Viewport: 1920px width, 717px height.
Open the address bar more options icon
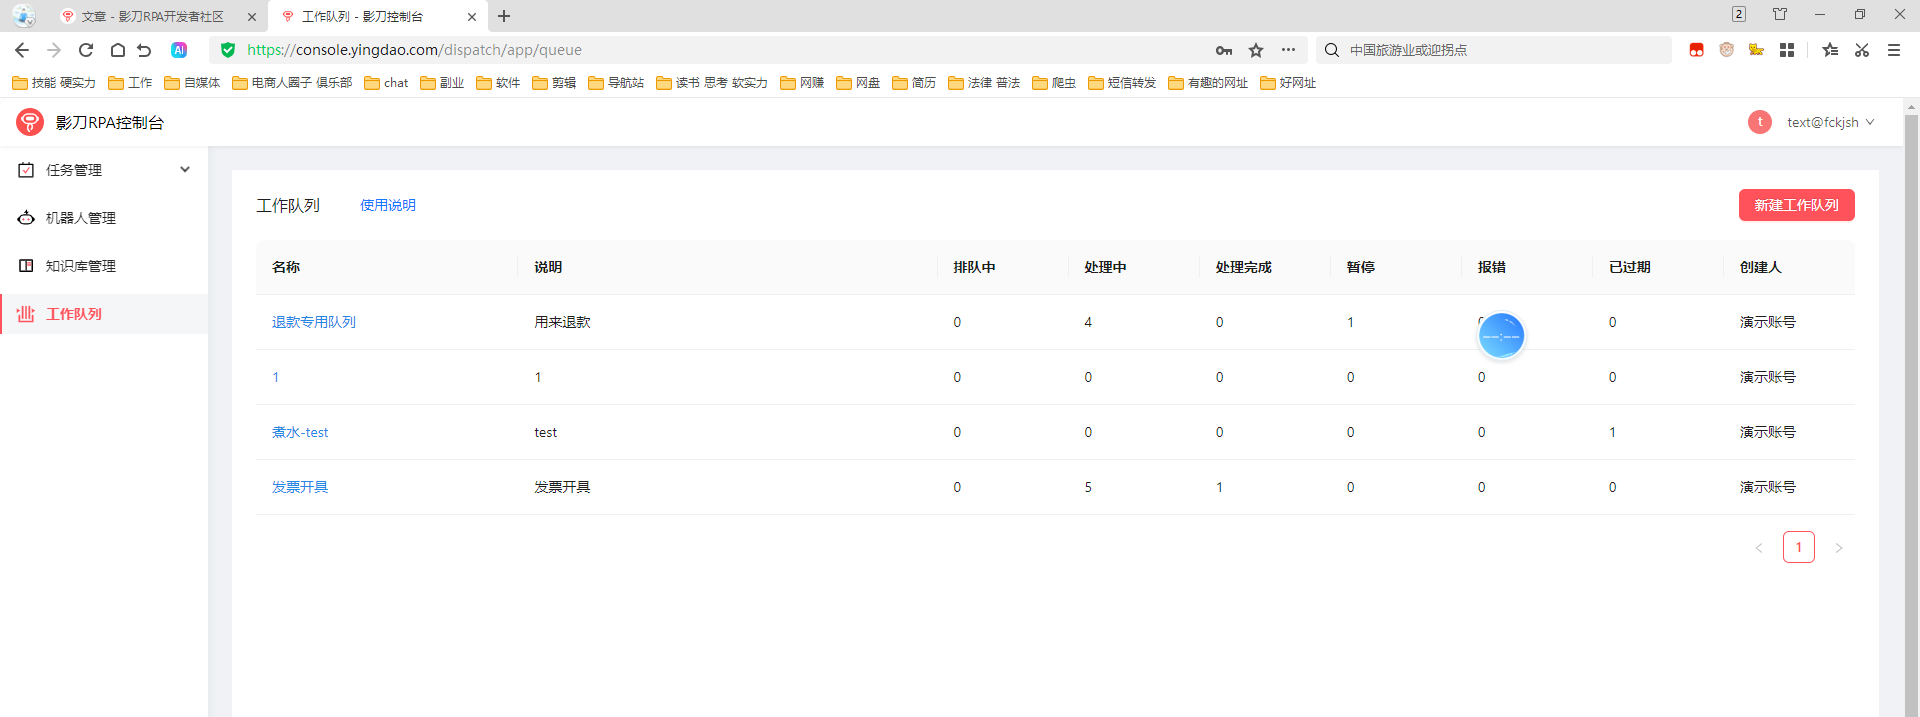pyautogui.click(x=1288, y=50)
